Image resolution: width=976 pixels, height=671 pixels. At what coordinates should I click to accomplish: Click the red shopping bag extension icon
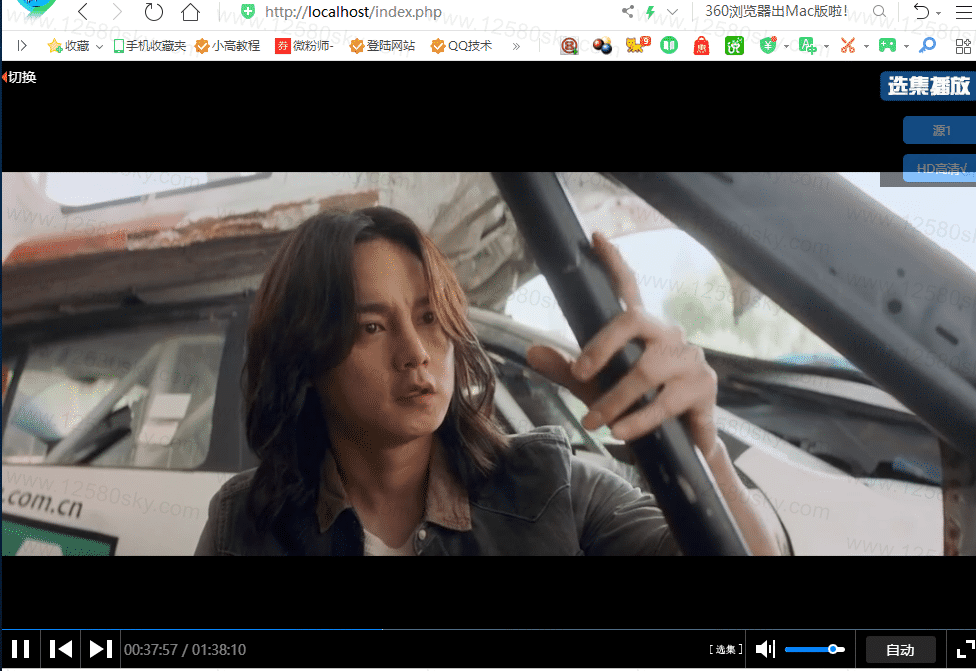coord(702,45)
